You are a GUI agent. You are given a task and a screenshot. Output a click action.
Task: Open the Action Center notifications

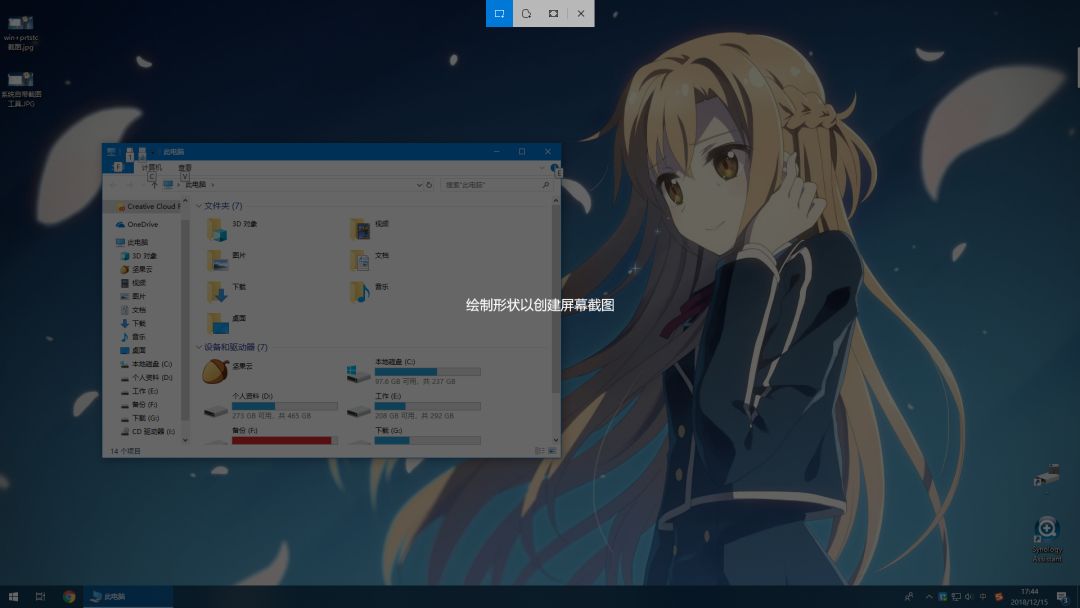click(x=1063, y=596)
